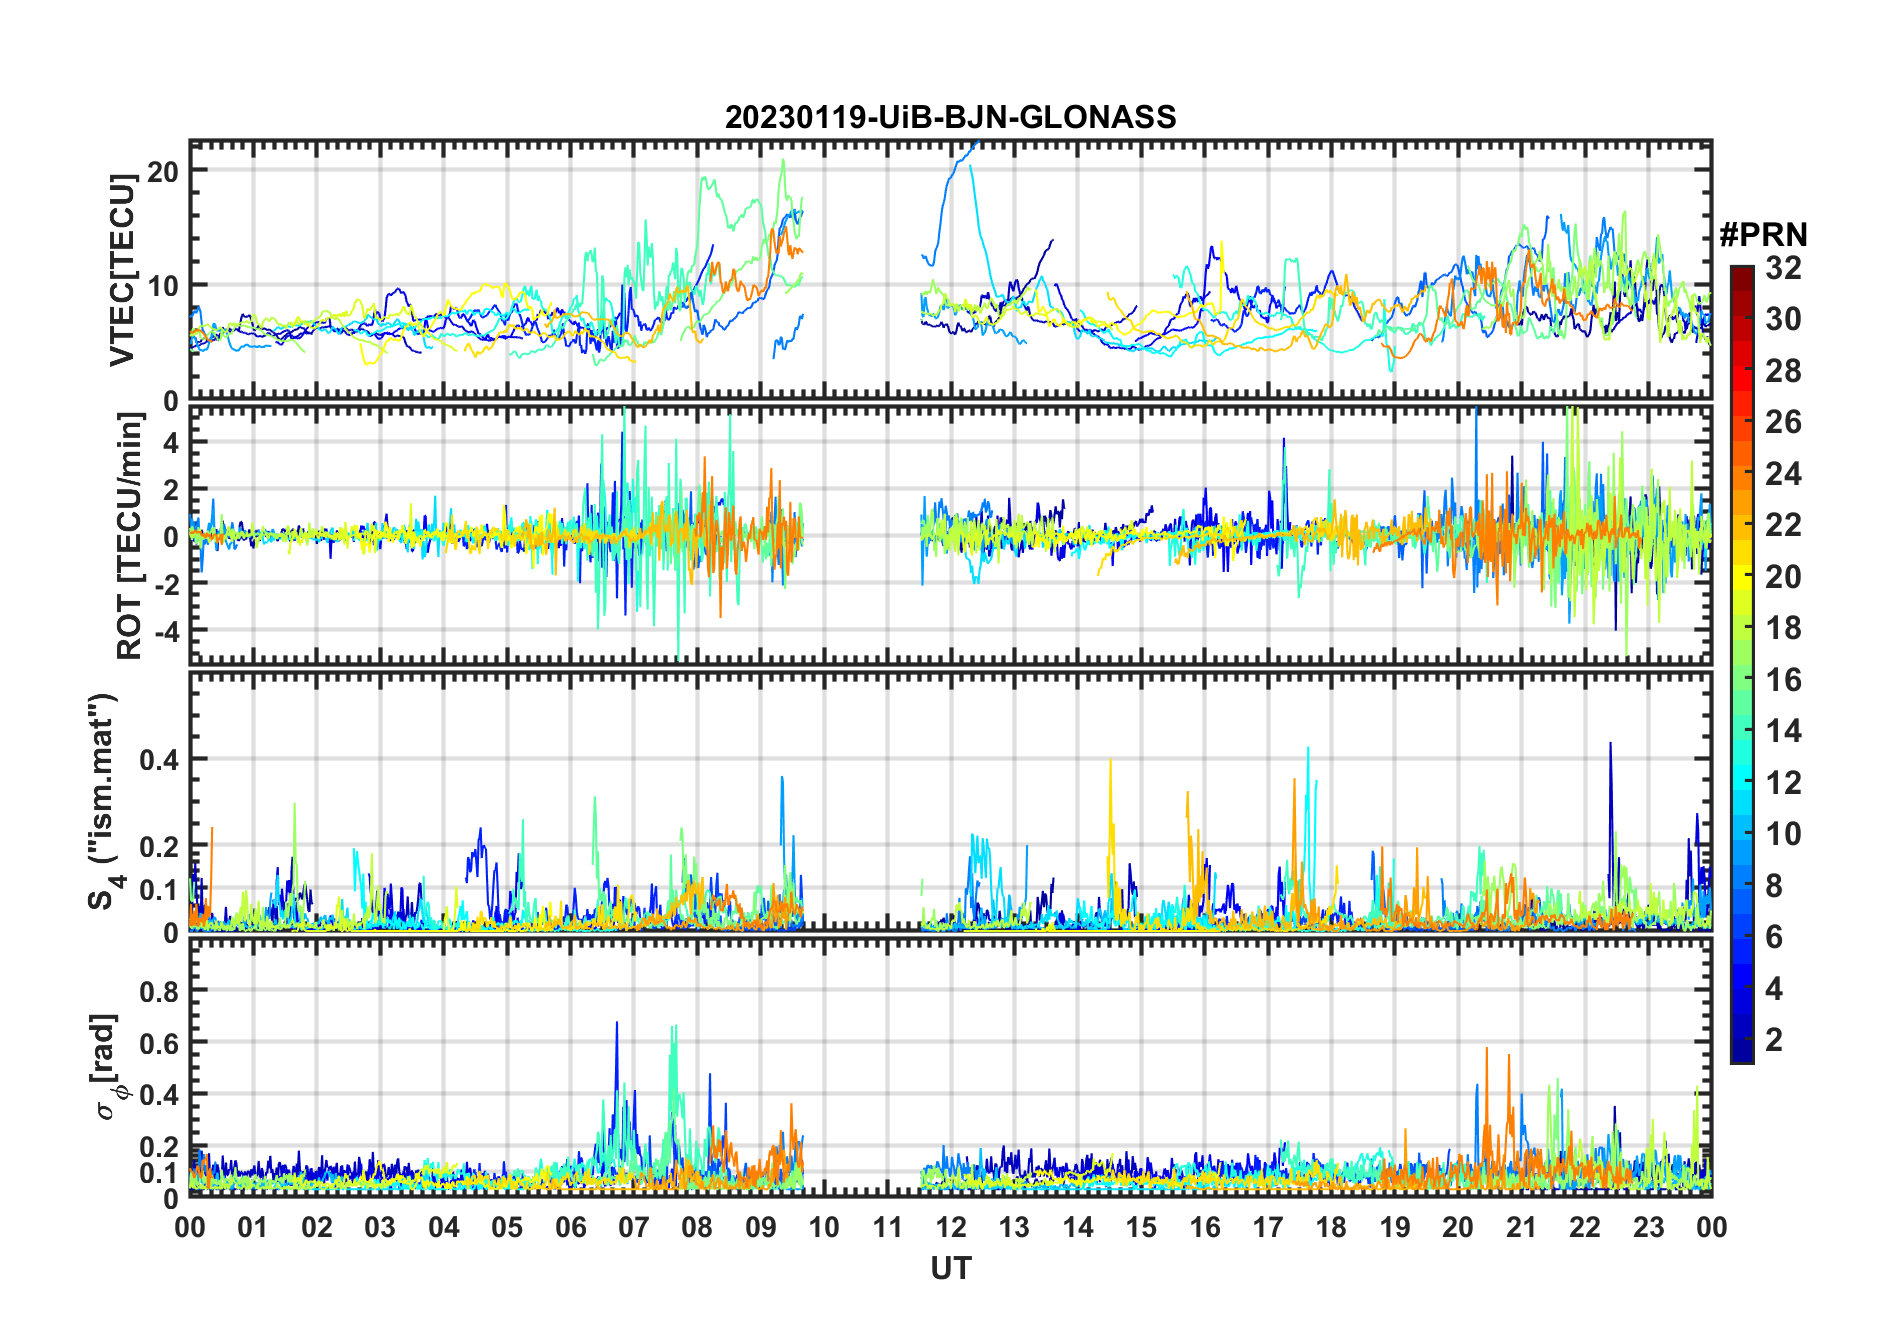Click colorbar tick label 32
The width and height of the screenshot is (1902, 1330).
point(1783,268)
